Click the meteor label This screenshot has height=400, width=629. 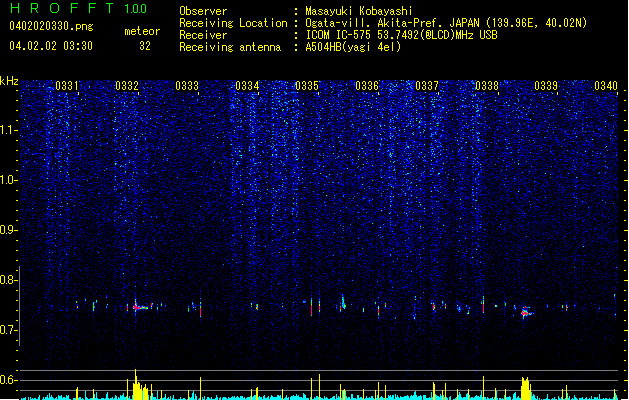142,31
